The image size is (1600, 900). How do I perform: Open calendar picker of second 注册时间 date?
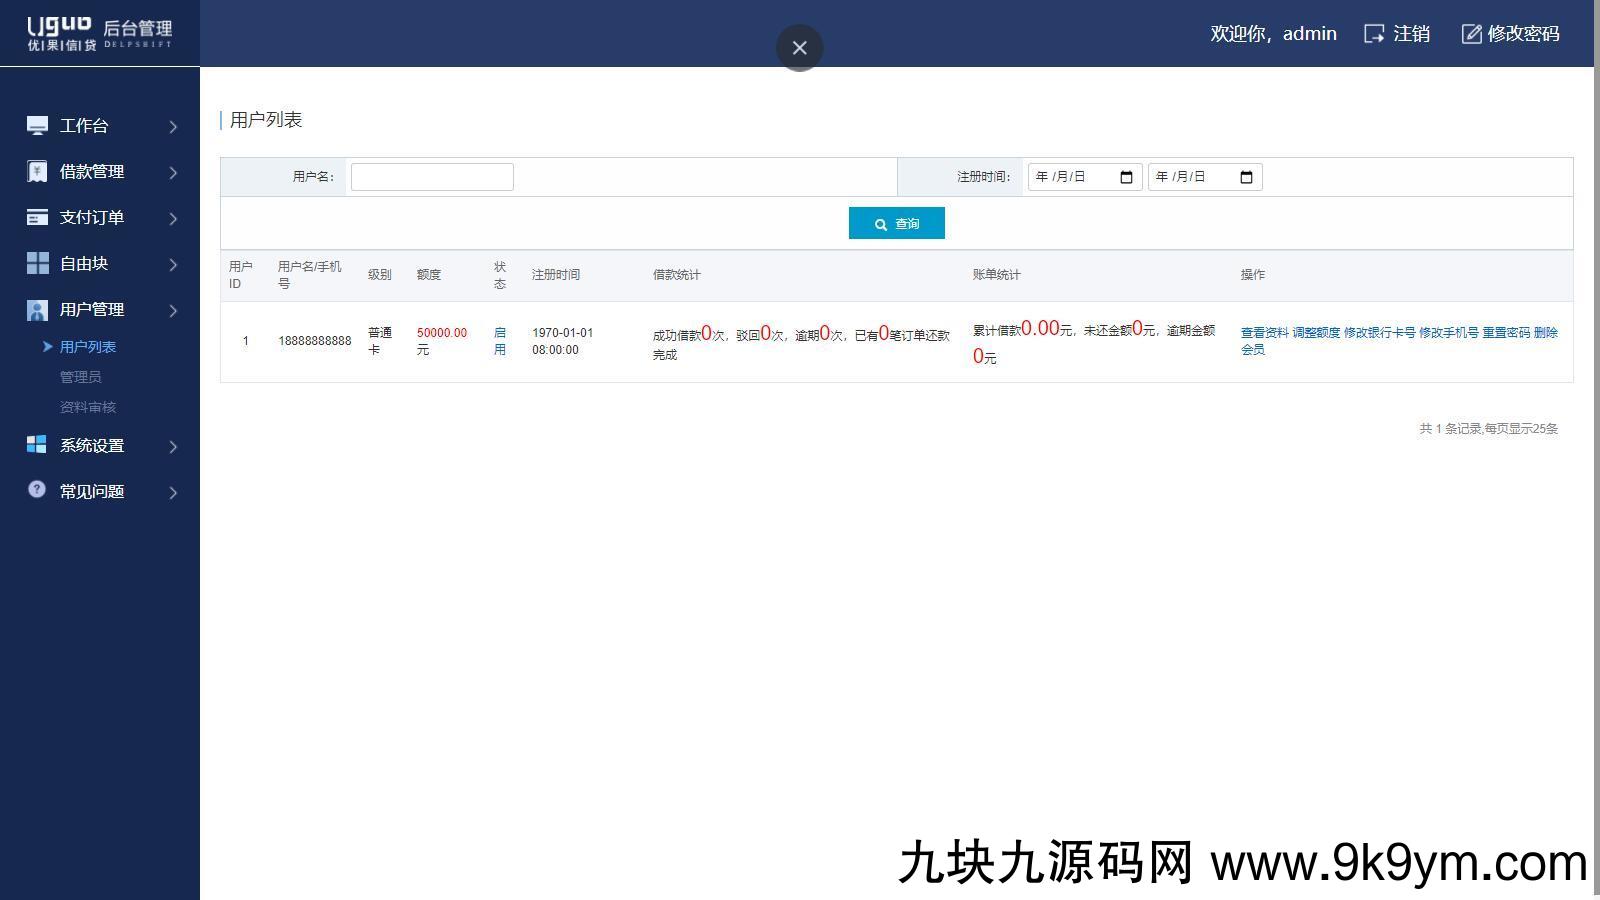coord(1246,177)
